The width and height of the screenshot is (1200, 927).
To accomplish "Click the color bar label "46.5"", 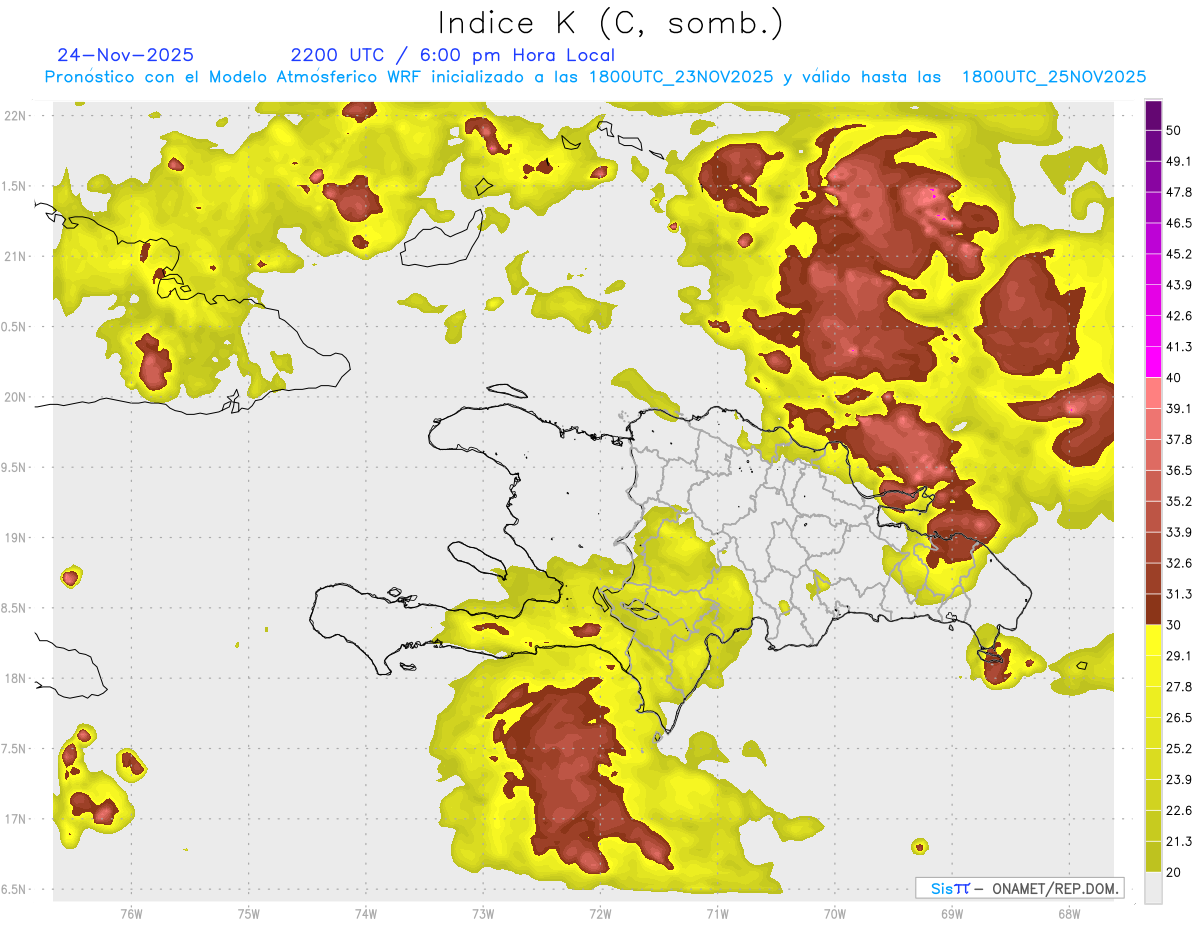I will (1179, 223).
